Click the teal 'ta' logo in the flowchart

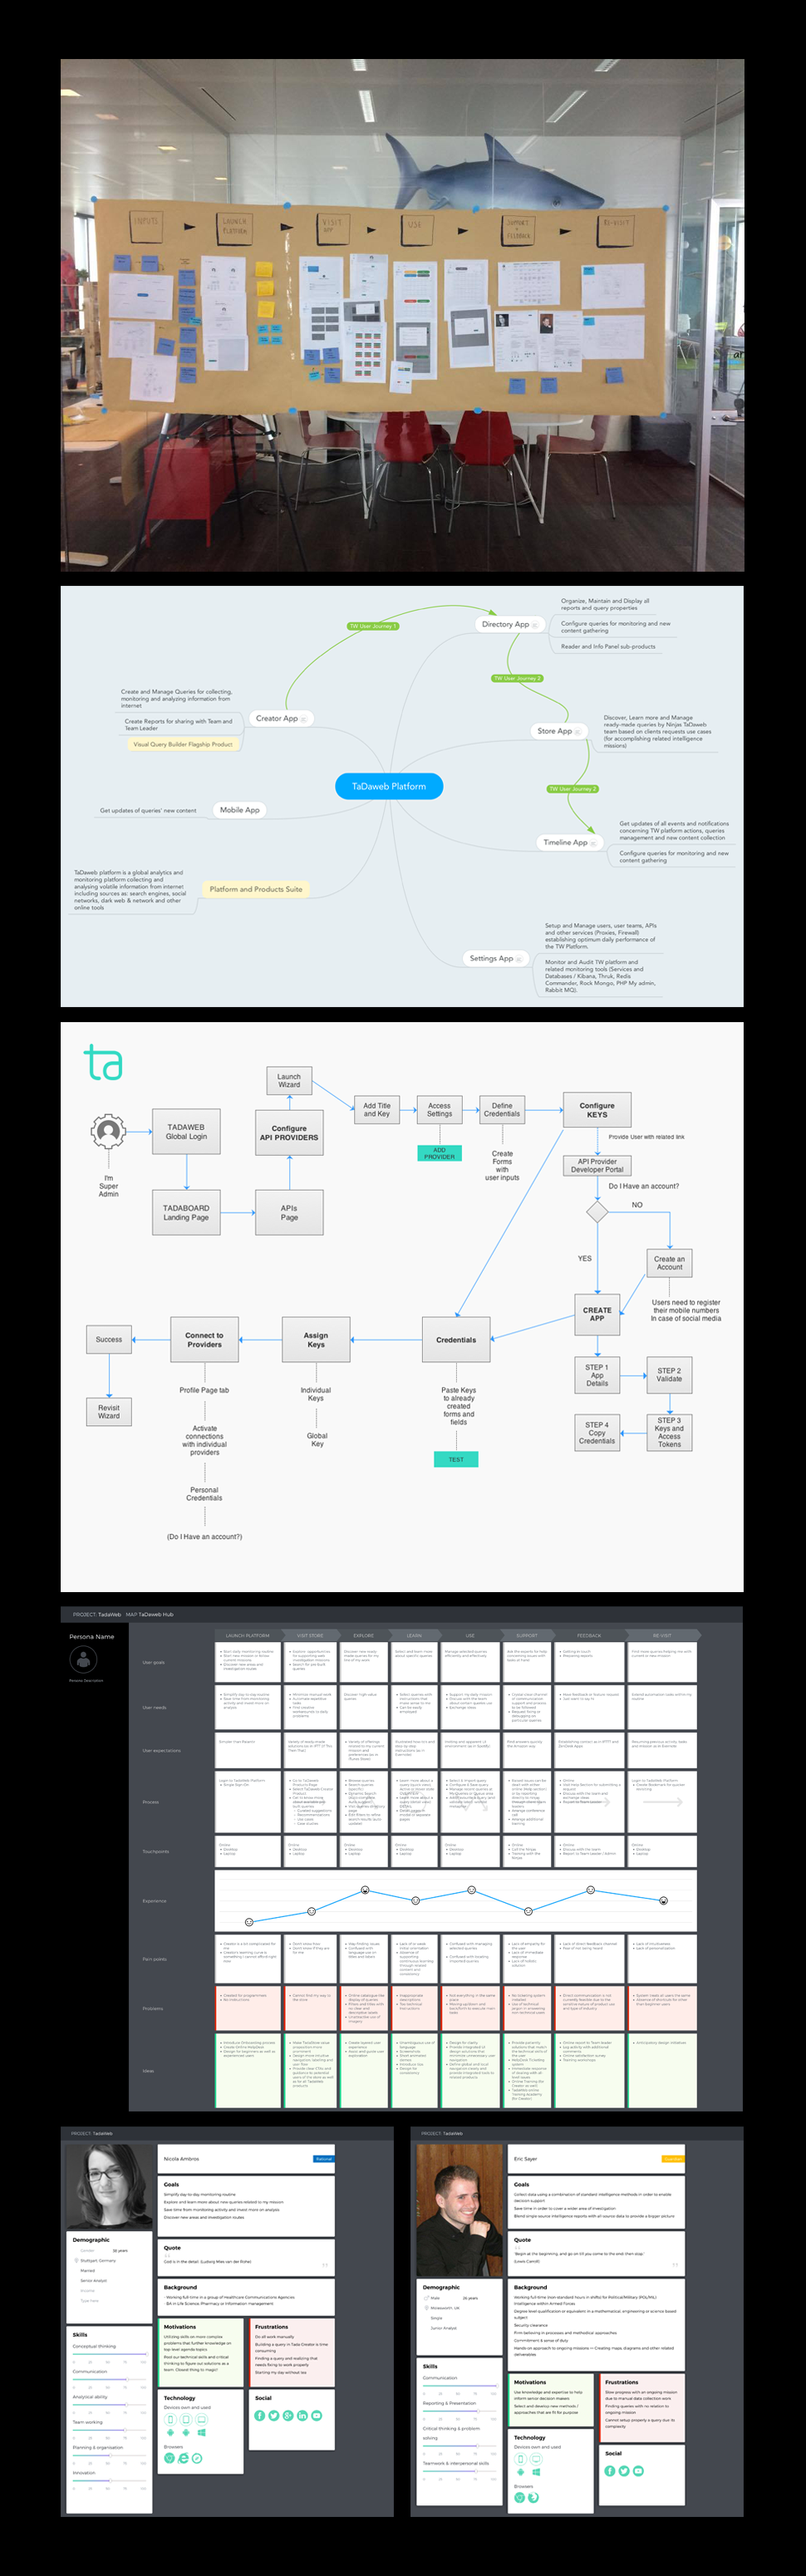pos(103,1063)
